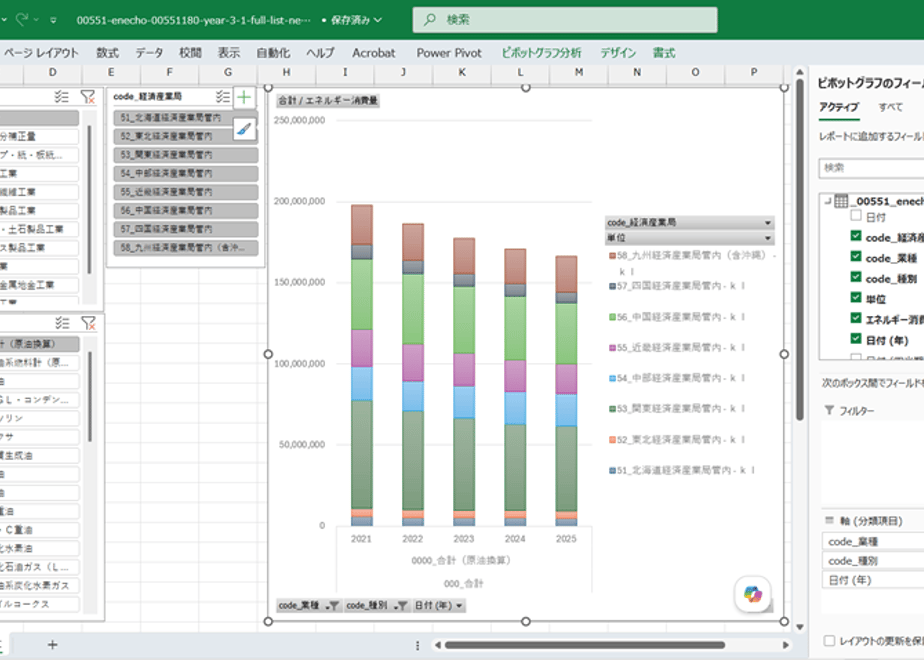Select slicer item 56_中国経済産業局管内
924x660 pixels.
click(x=186, y=210)
